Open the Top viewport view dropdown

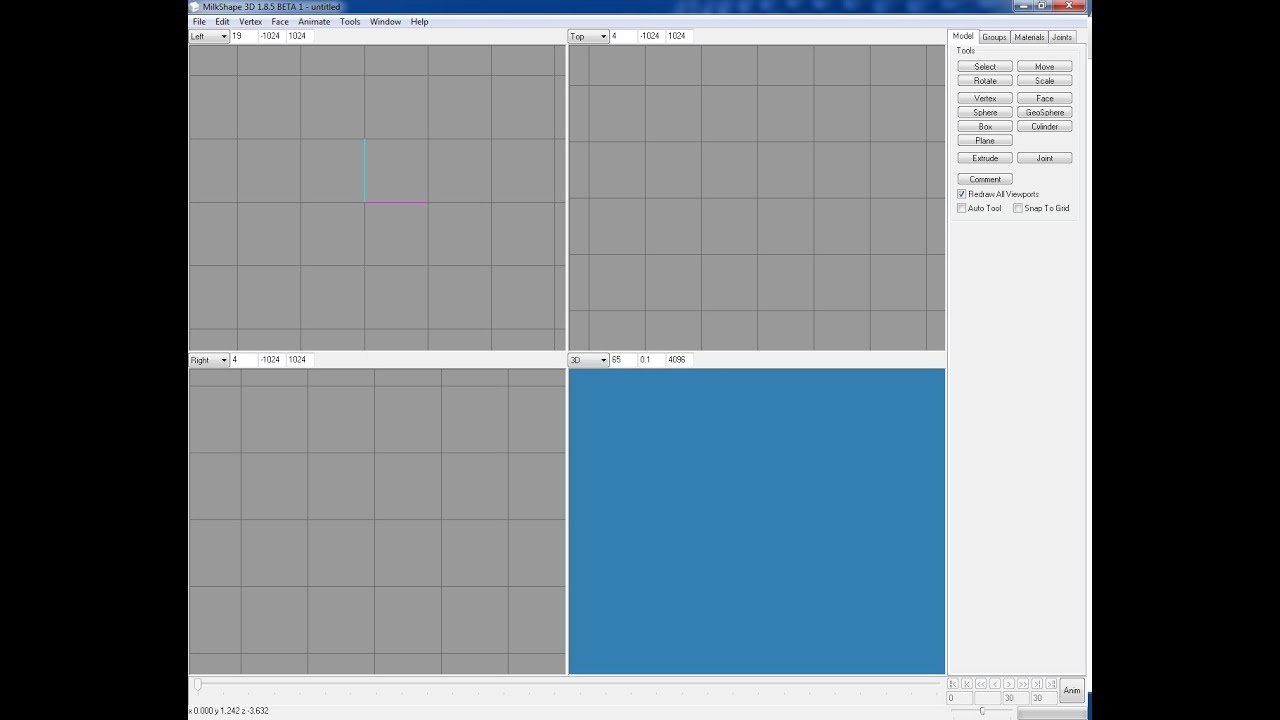[589, 36]
